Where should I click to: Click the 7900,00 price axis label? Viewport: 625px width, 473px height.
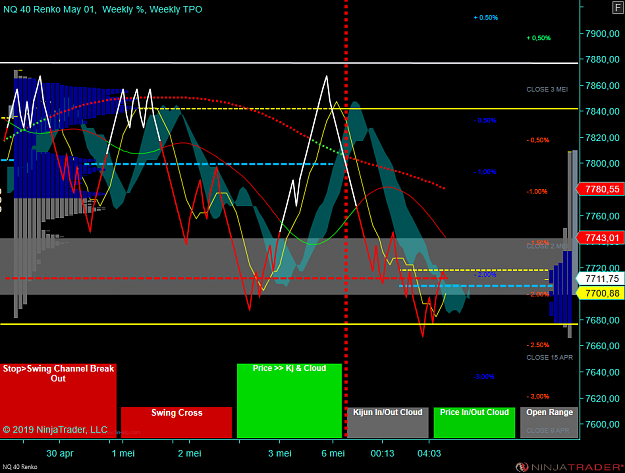pyautogui.click(x=602, y=33)
